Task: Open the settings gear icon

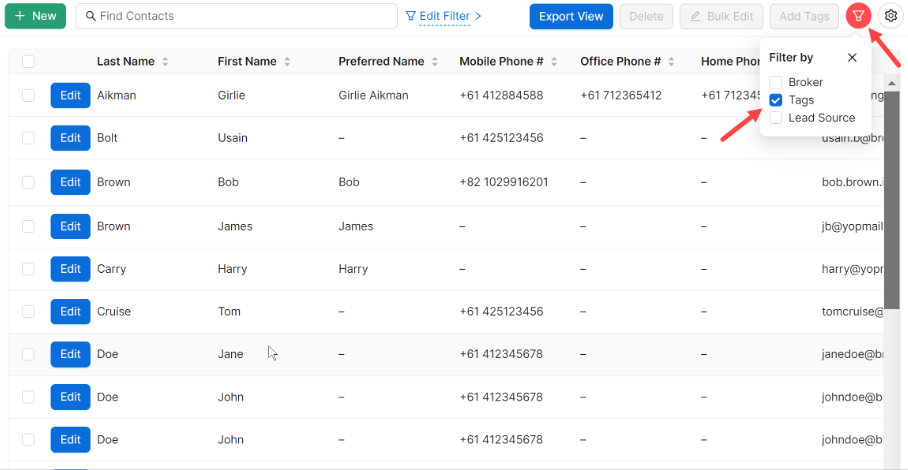Action: [889, 16]
